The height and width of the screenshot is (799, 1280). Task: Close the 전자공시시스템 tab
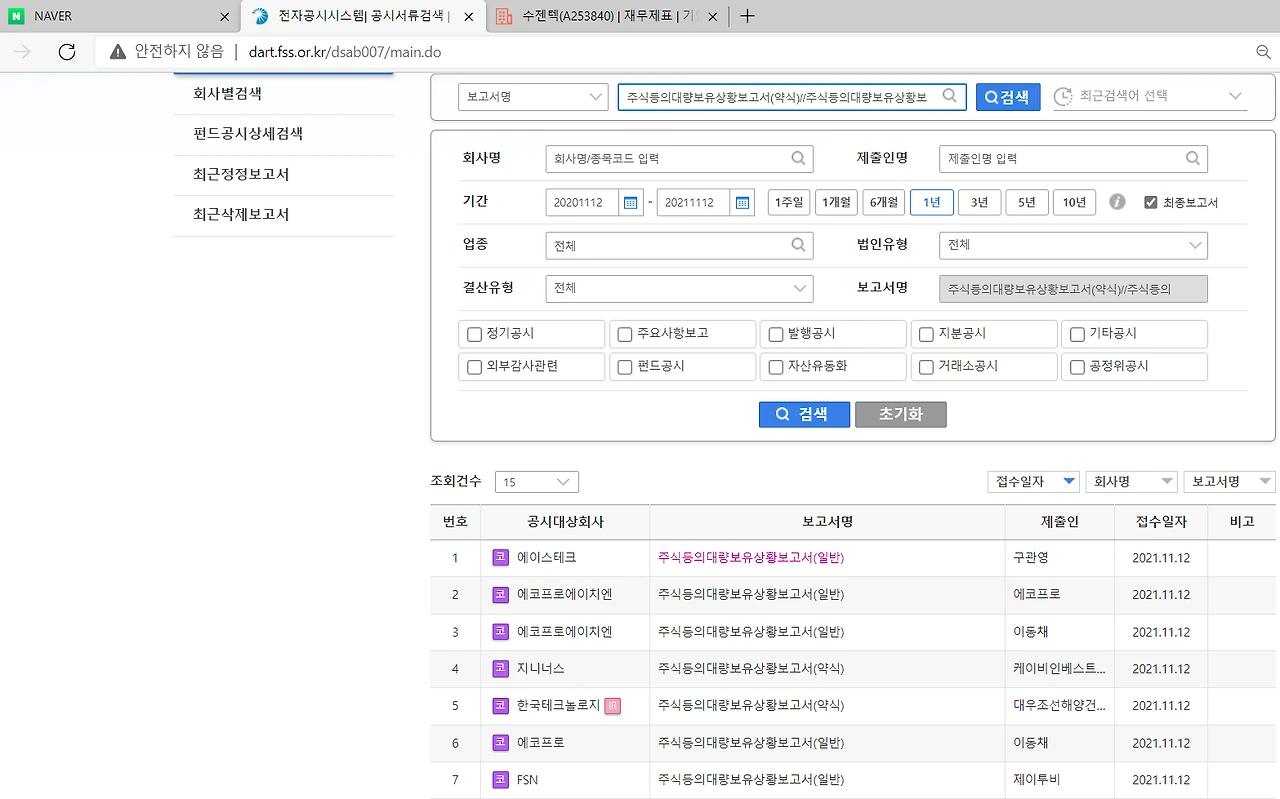point(469,17)
